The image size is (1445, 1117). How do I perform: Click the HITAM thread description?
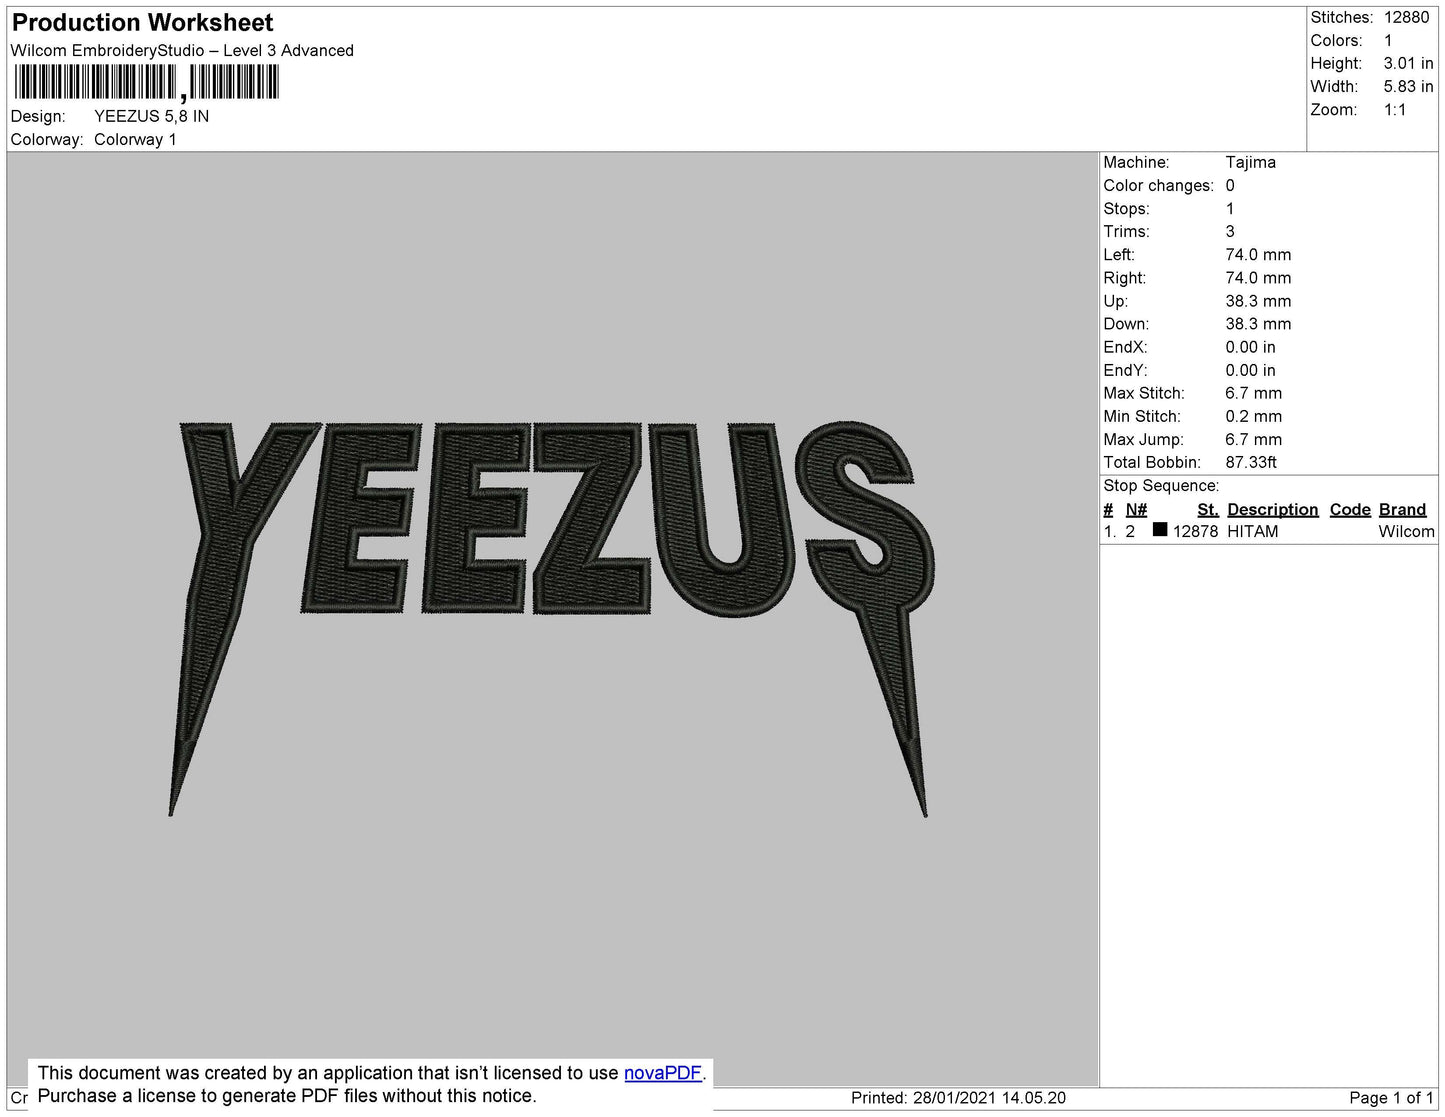coord(1252,531)
